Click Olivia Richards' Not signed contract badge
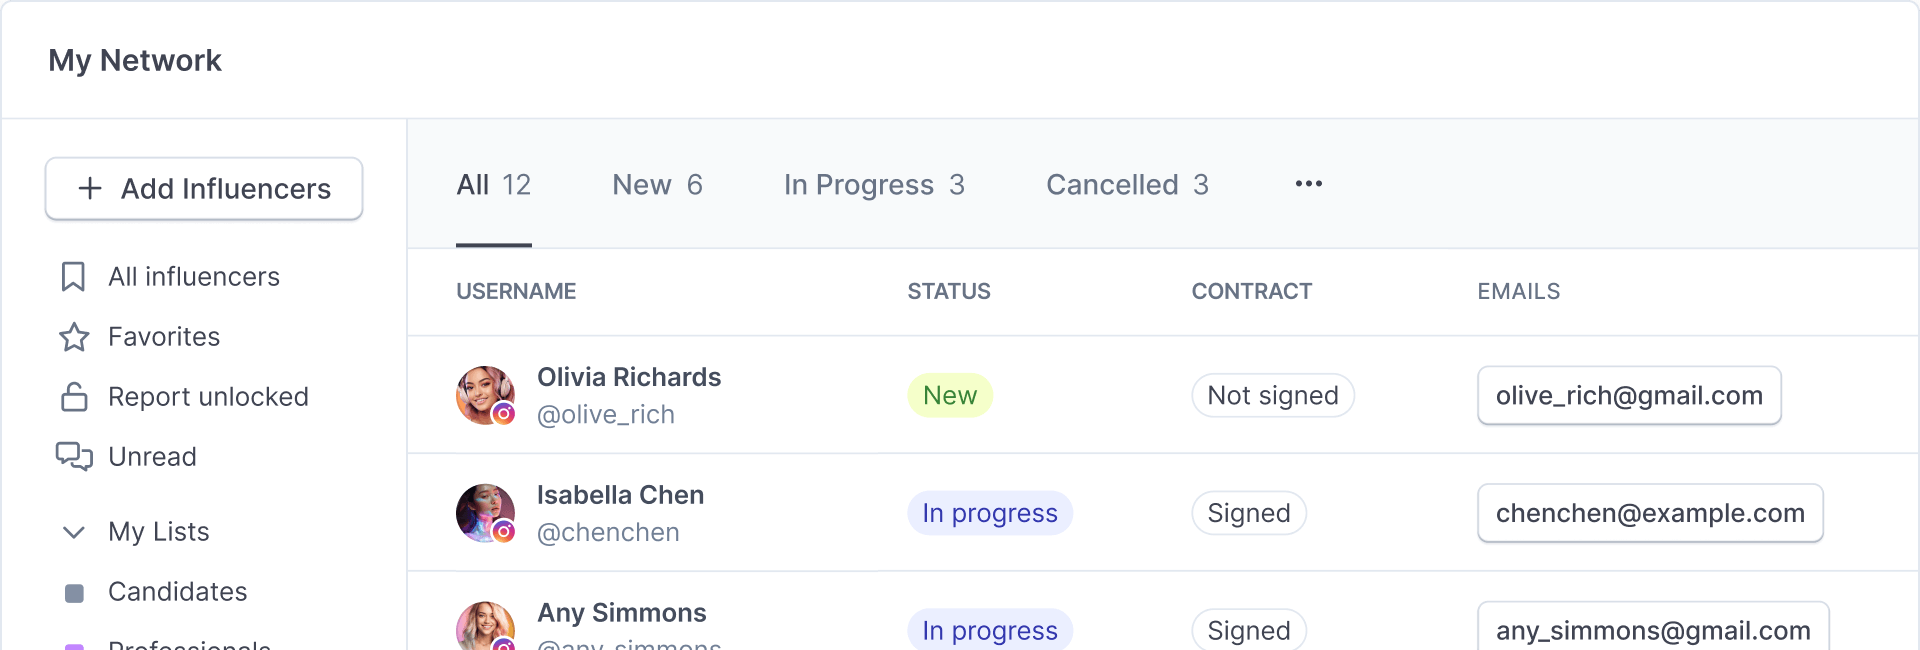The height and width of the screenshot is (650, 1920). 1272,396
